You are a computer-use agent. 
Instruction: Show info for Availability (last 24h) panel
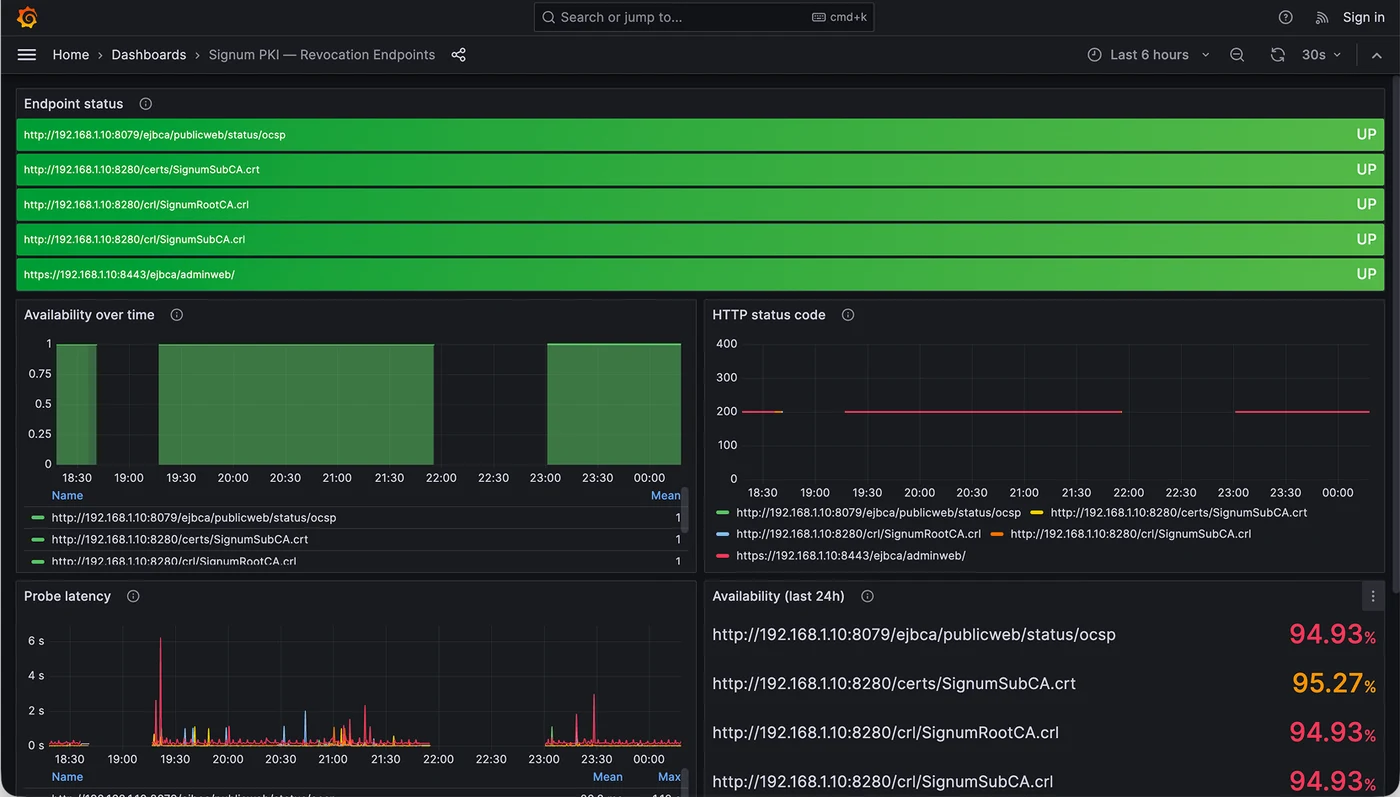click(x=867, y=596)
